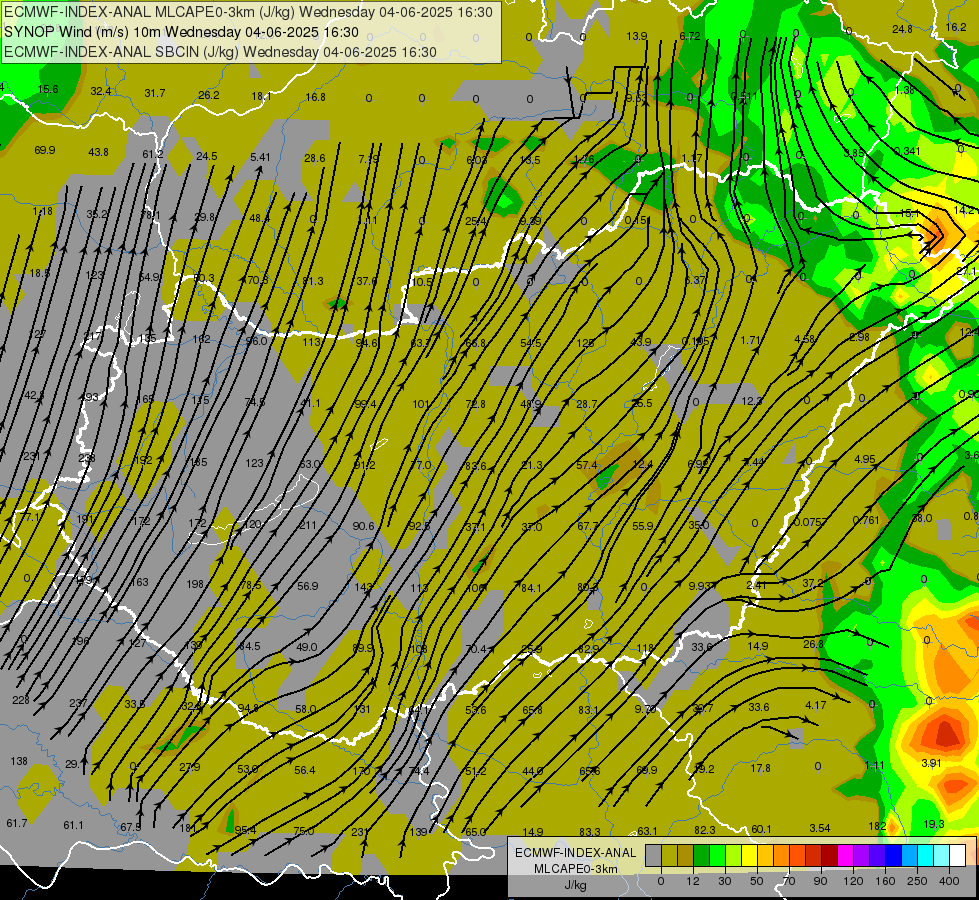Click the map value 37.2
The width and height of the screenshot is (979, 900).
[x=813, y=583]
